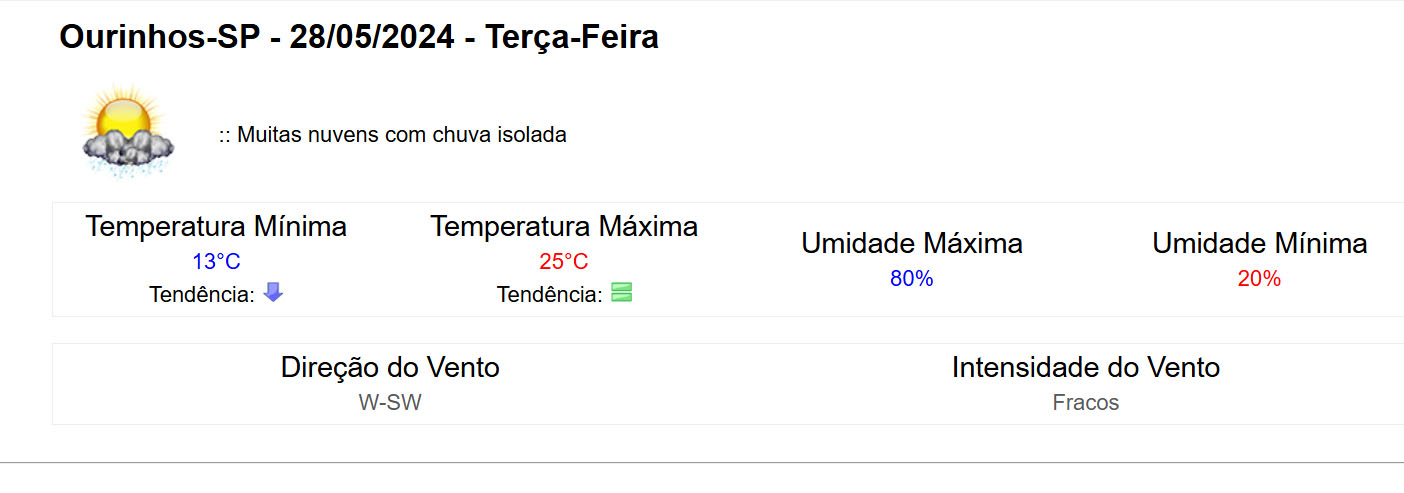Click the Ourinhos-SP date heading
Screen dimensions: 1404x493
point(359,38)
